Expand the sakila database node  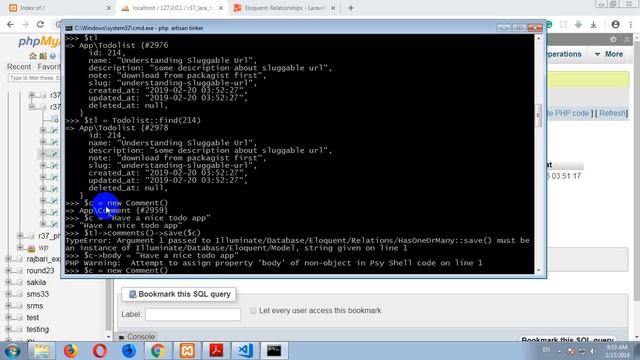click(x=9, y=282)
